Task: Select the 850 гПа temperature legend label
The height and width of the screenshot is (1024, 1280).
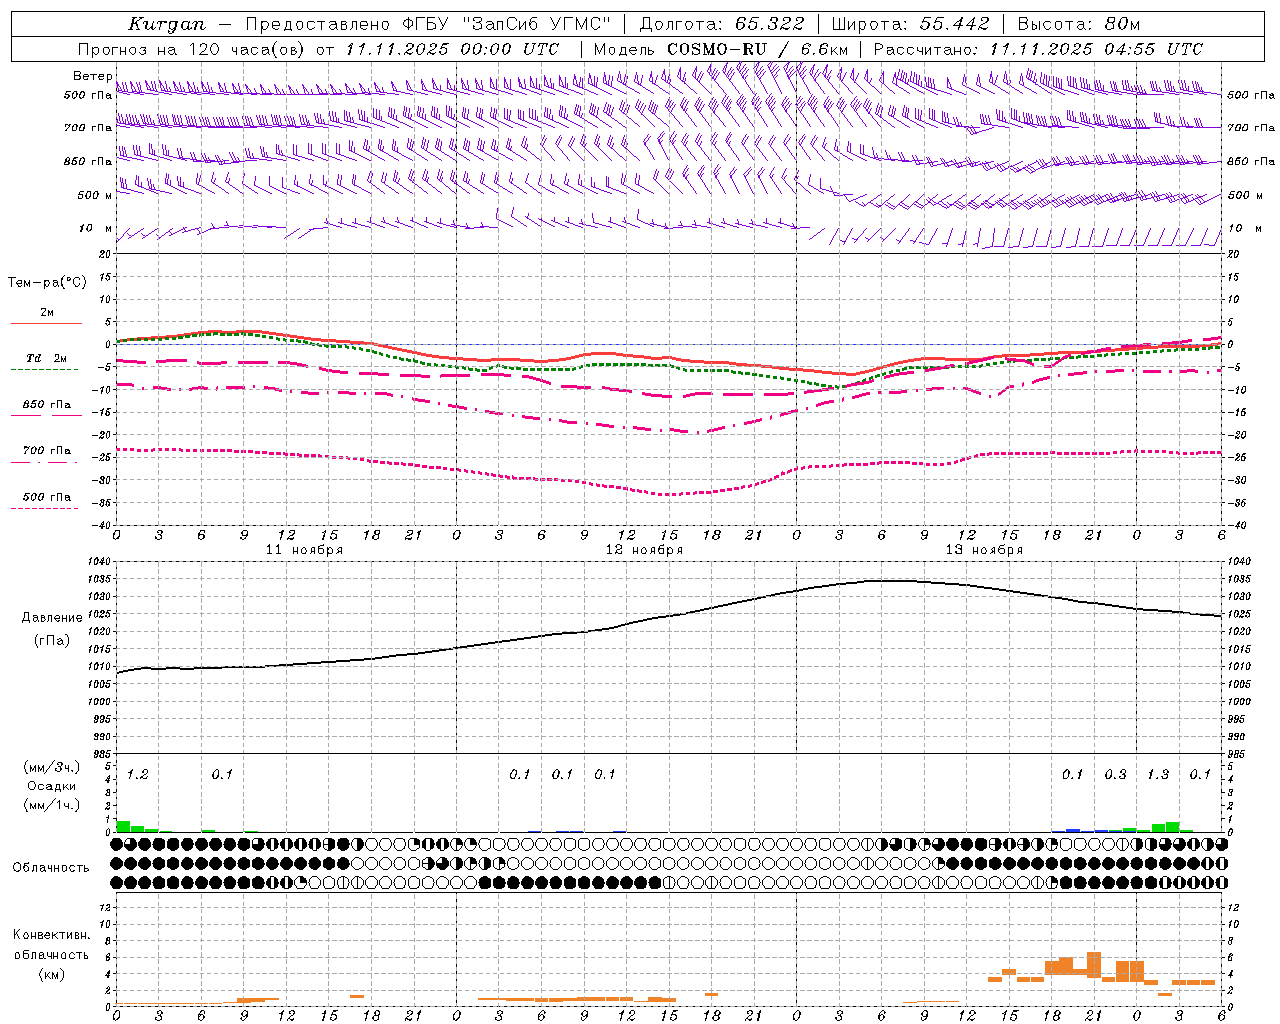Action: pyautogui.click(x=47, y=405)
